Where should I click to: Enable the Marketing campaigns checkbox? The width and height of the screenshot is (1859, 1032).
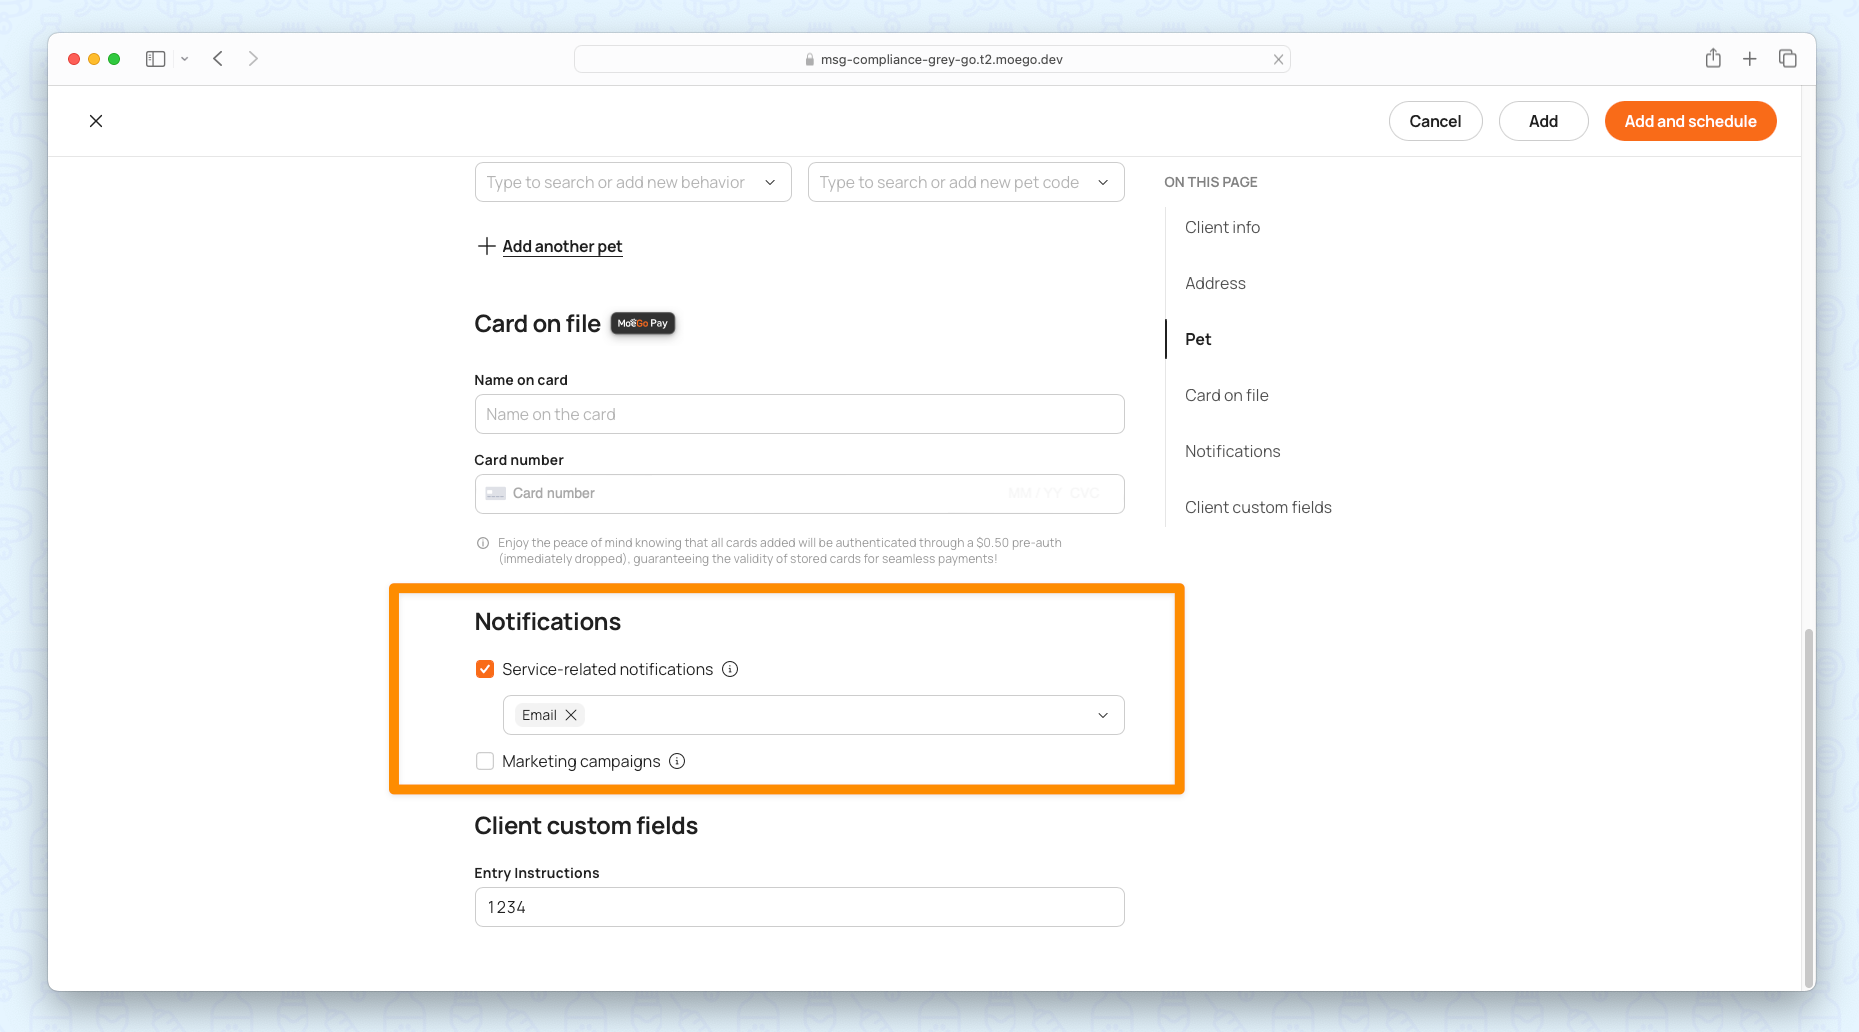click(485, 761)
